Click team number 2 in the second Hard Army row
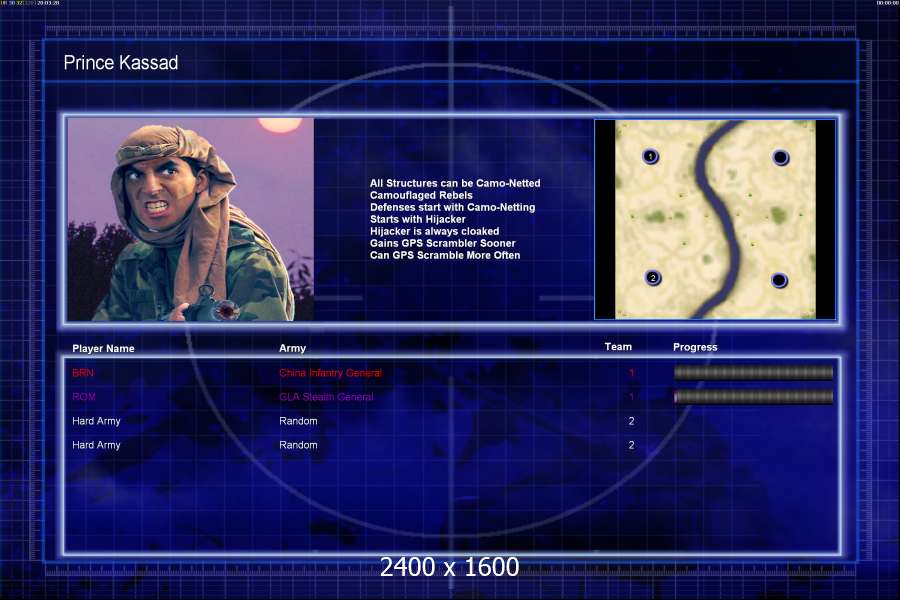This screenshot has height=600, width=900. [631, 445]
